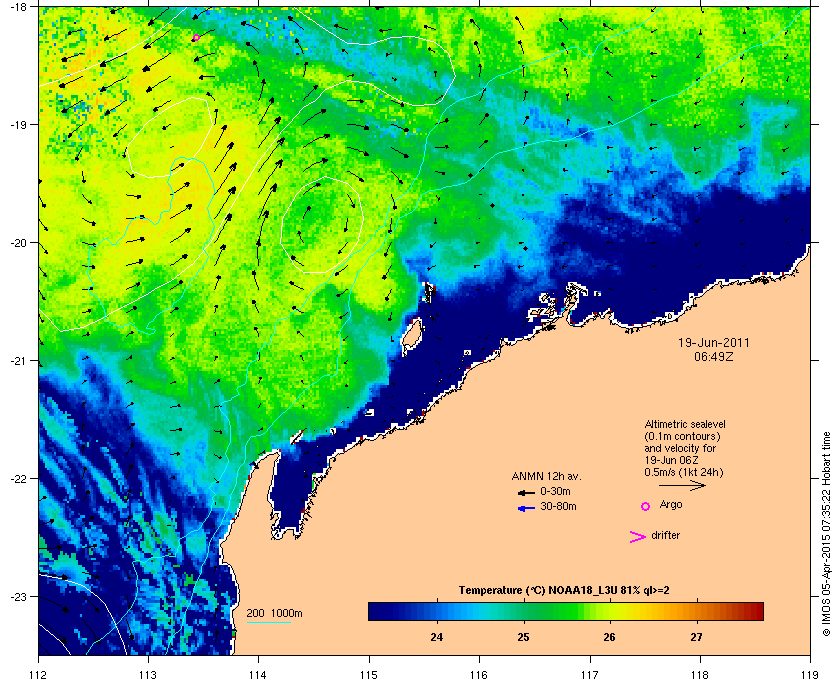Click latitude axis label '-20'
Image resolution: width=840 pixels, height=680 pixels.
(19, 242)
